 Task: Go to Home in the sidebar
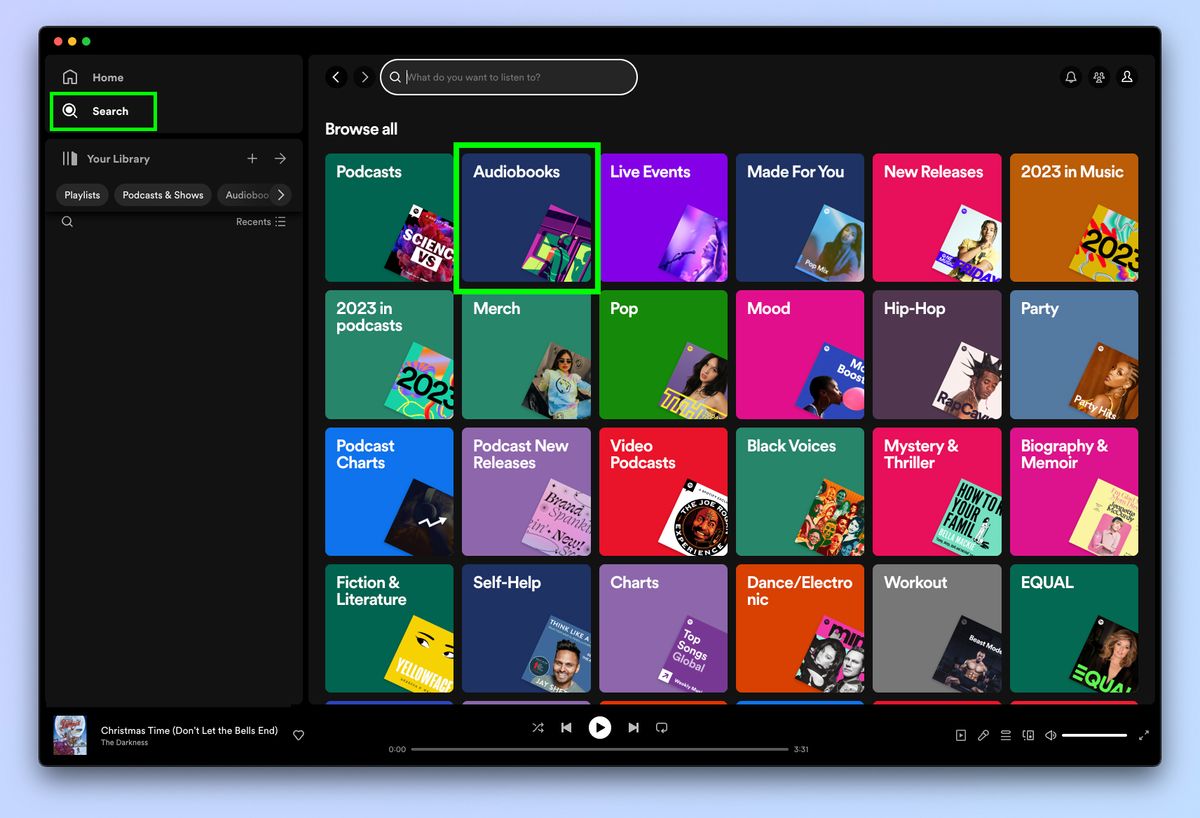tap(96, 77)
